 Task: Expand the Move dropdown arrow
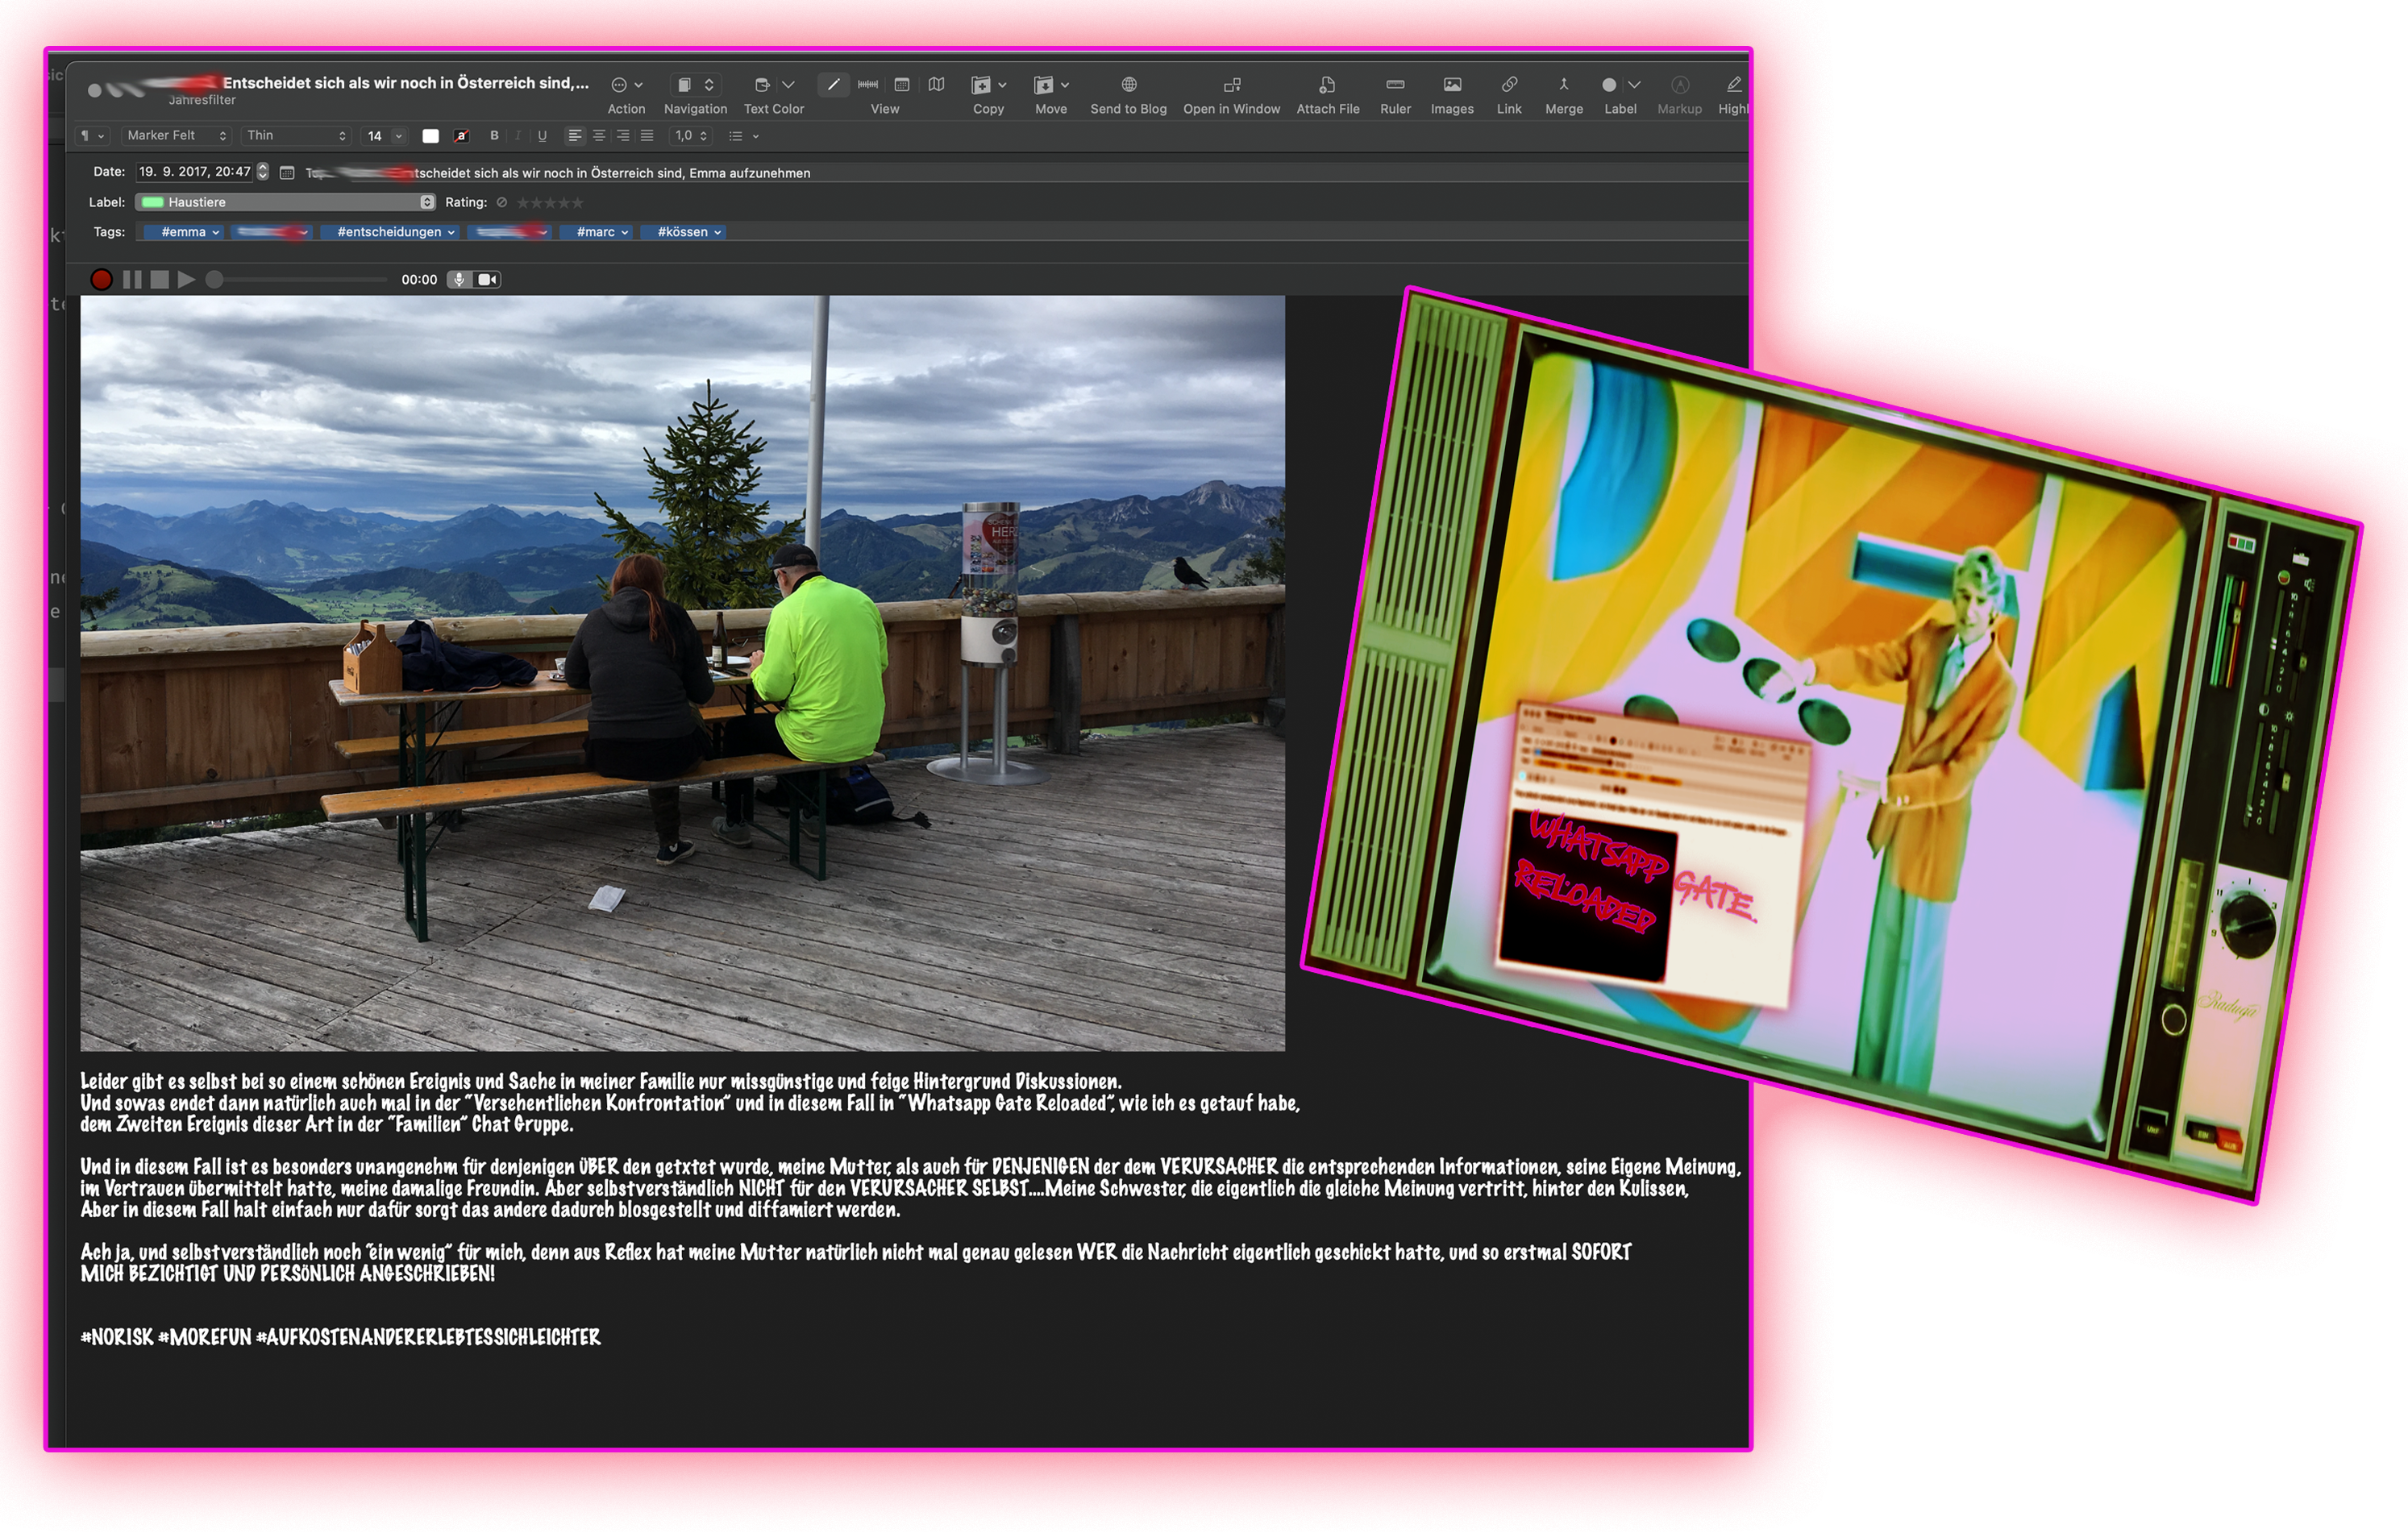tap(1065, 85)
